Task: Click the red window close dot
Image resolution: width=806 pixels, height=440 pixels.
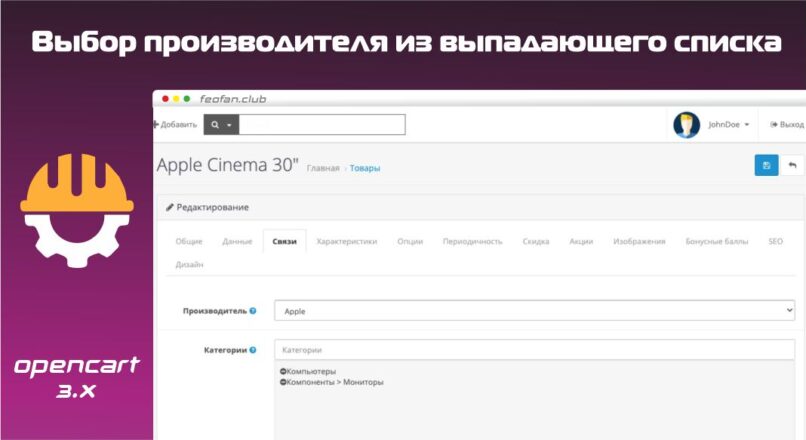Action: coord(165,99)
